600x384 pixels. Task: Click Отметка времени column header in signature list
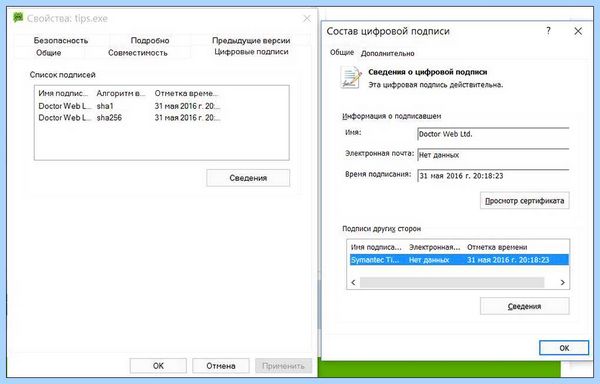click(x=187, y=93)
